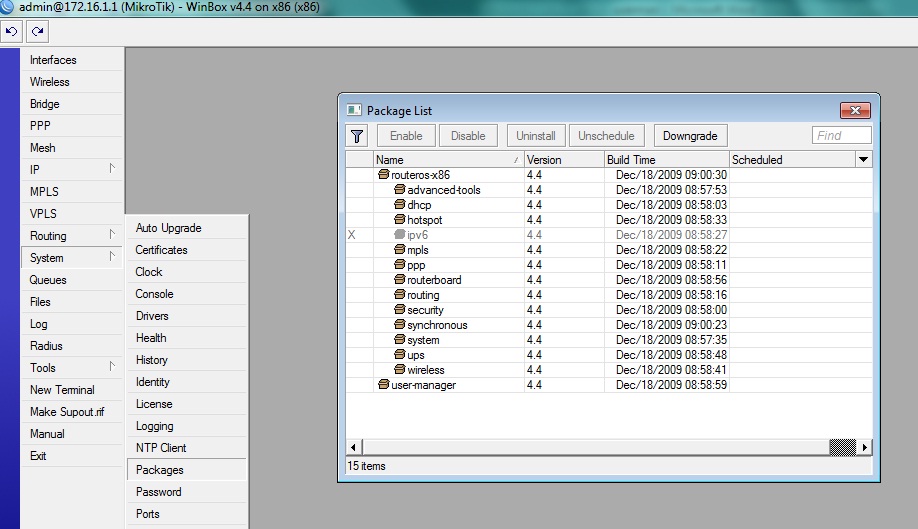Click the horizontal scrollbar right arrow
Viewport: 918px width, 529px height.
pos(865,448)
